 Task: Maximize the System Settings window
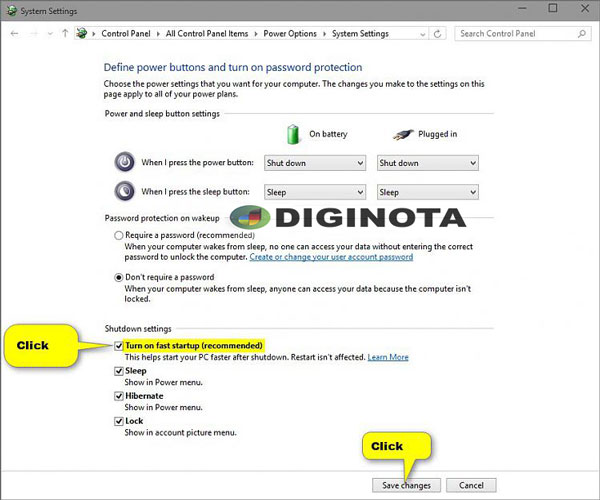pos(553,8)
